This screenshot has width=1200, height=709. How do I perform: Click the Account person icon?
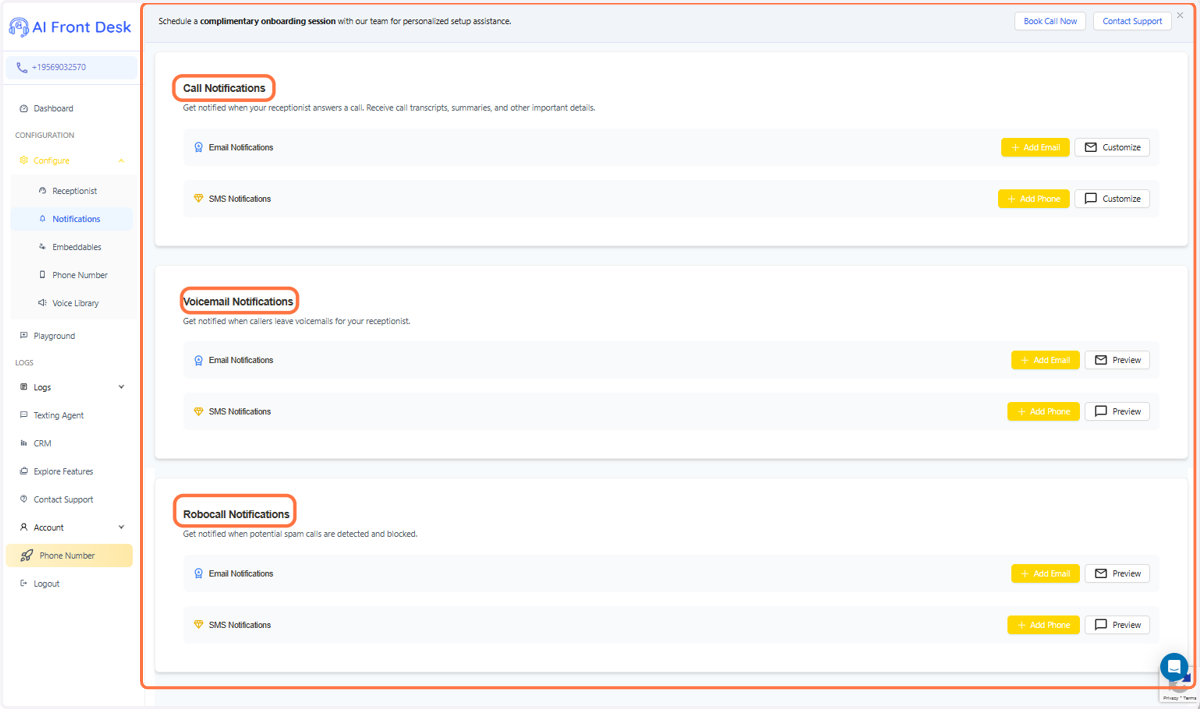(24, 527)
